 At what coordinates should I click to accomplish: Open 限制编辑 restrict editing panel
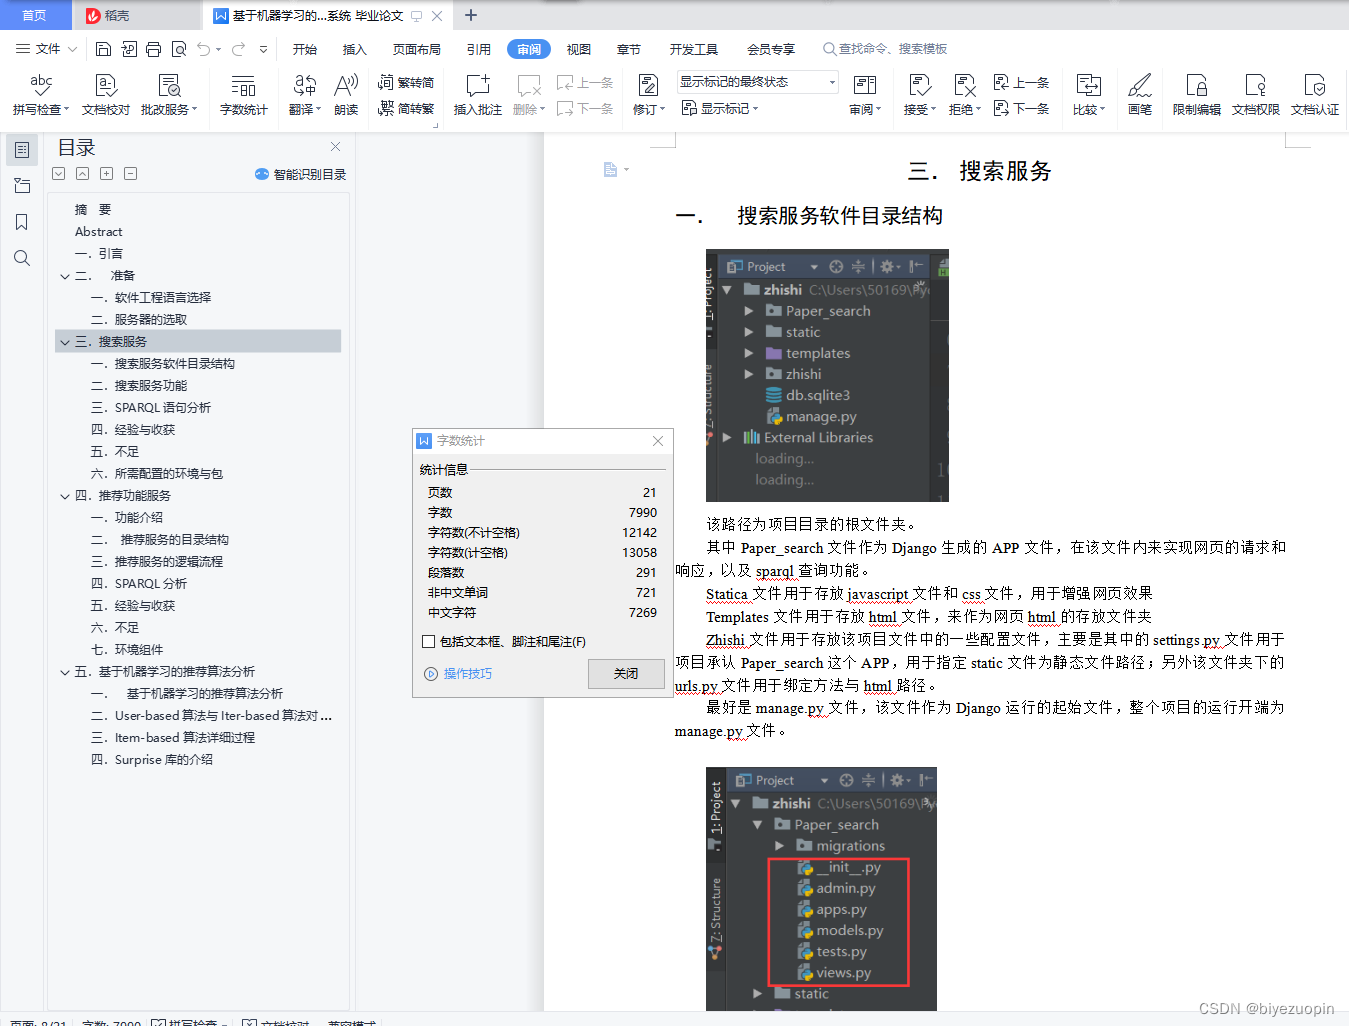pos(1196,93)
